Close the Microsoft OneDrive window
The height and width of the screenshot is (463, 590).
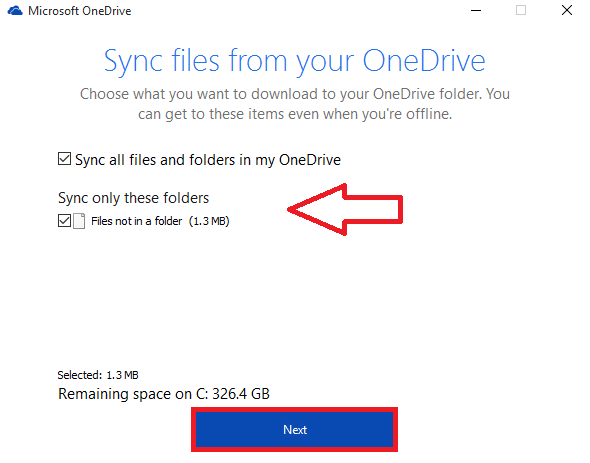567,11
